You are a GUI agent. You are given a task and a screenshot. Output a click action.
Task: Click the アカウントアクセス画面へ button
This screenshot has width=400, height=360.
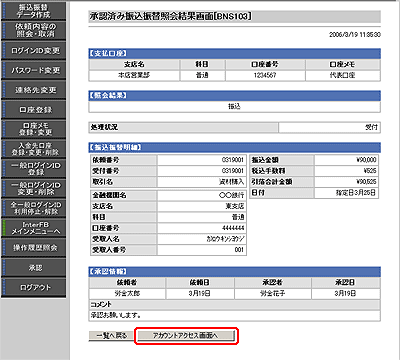pos(186,336)
